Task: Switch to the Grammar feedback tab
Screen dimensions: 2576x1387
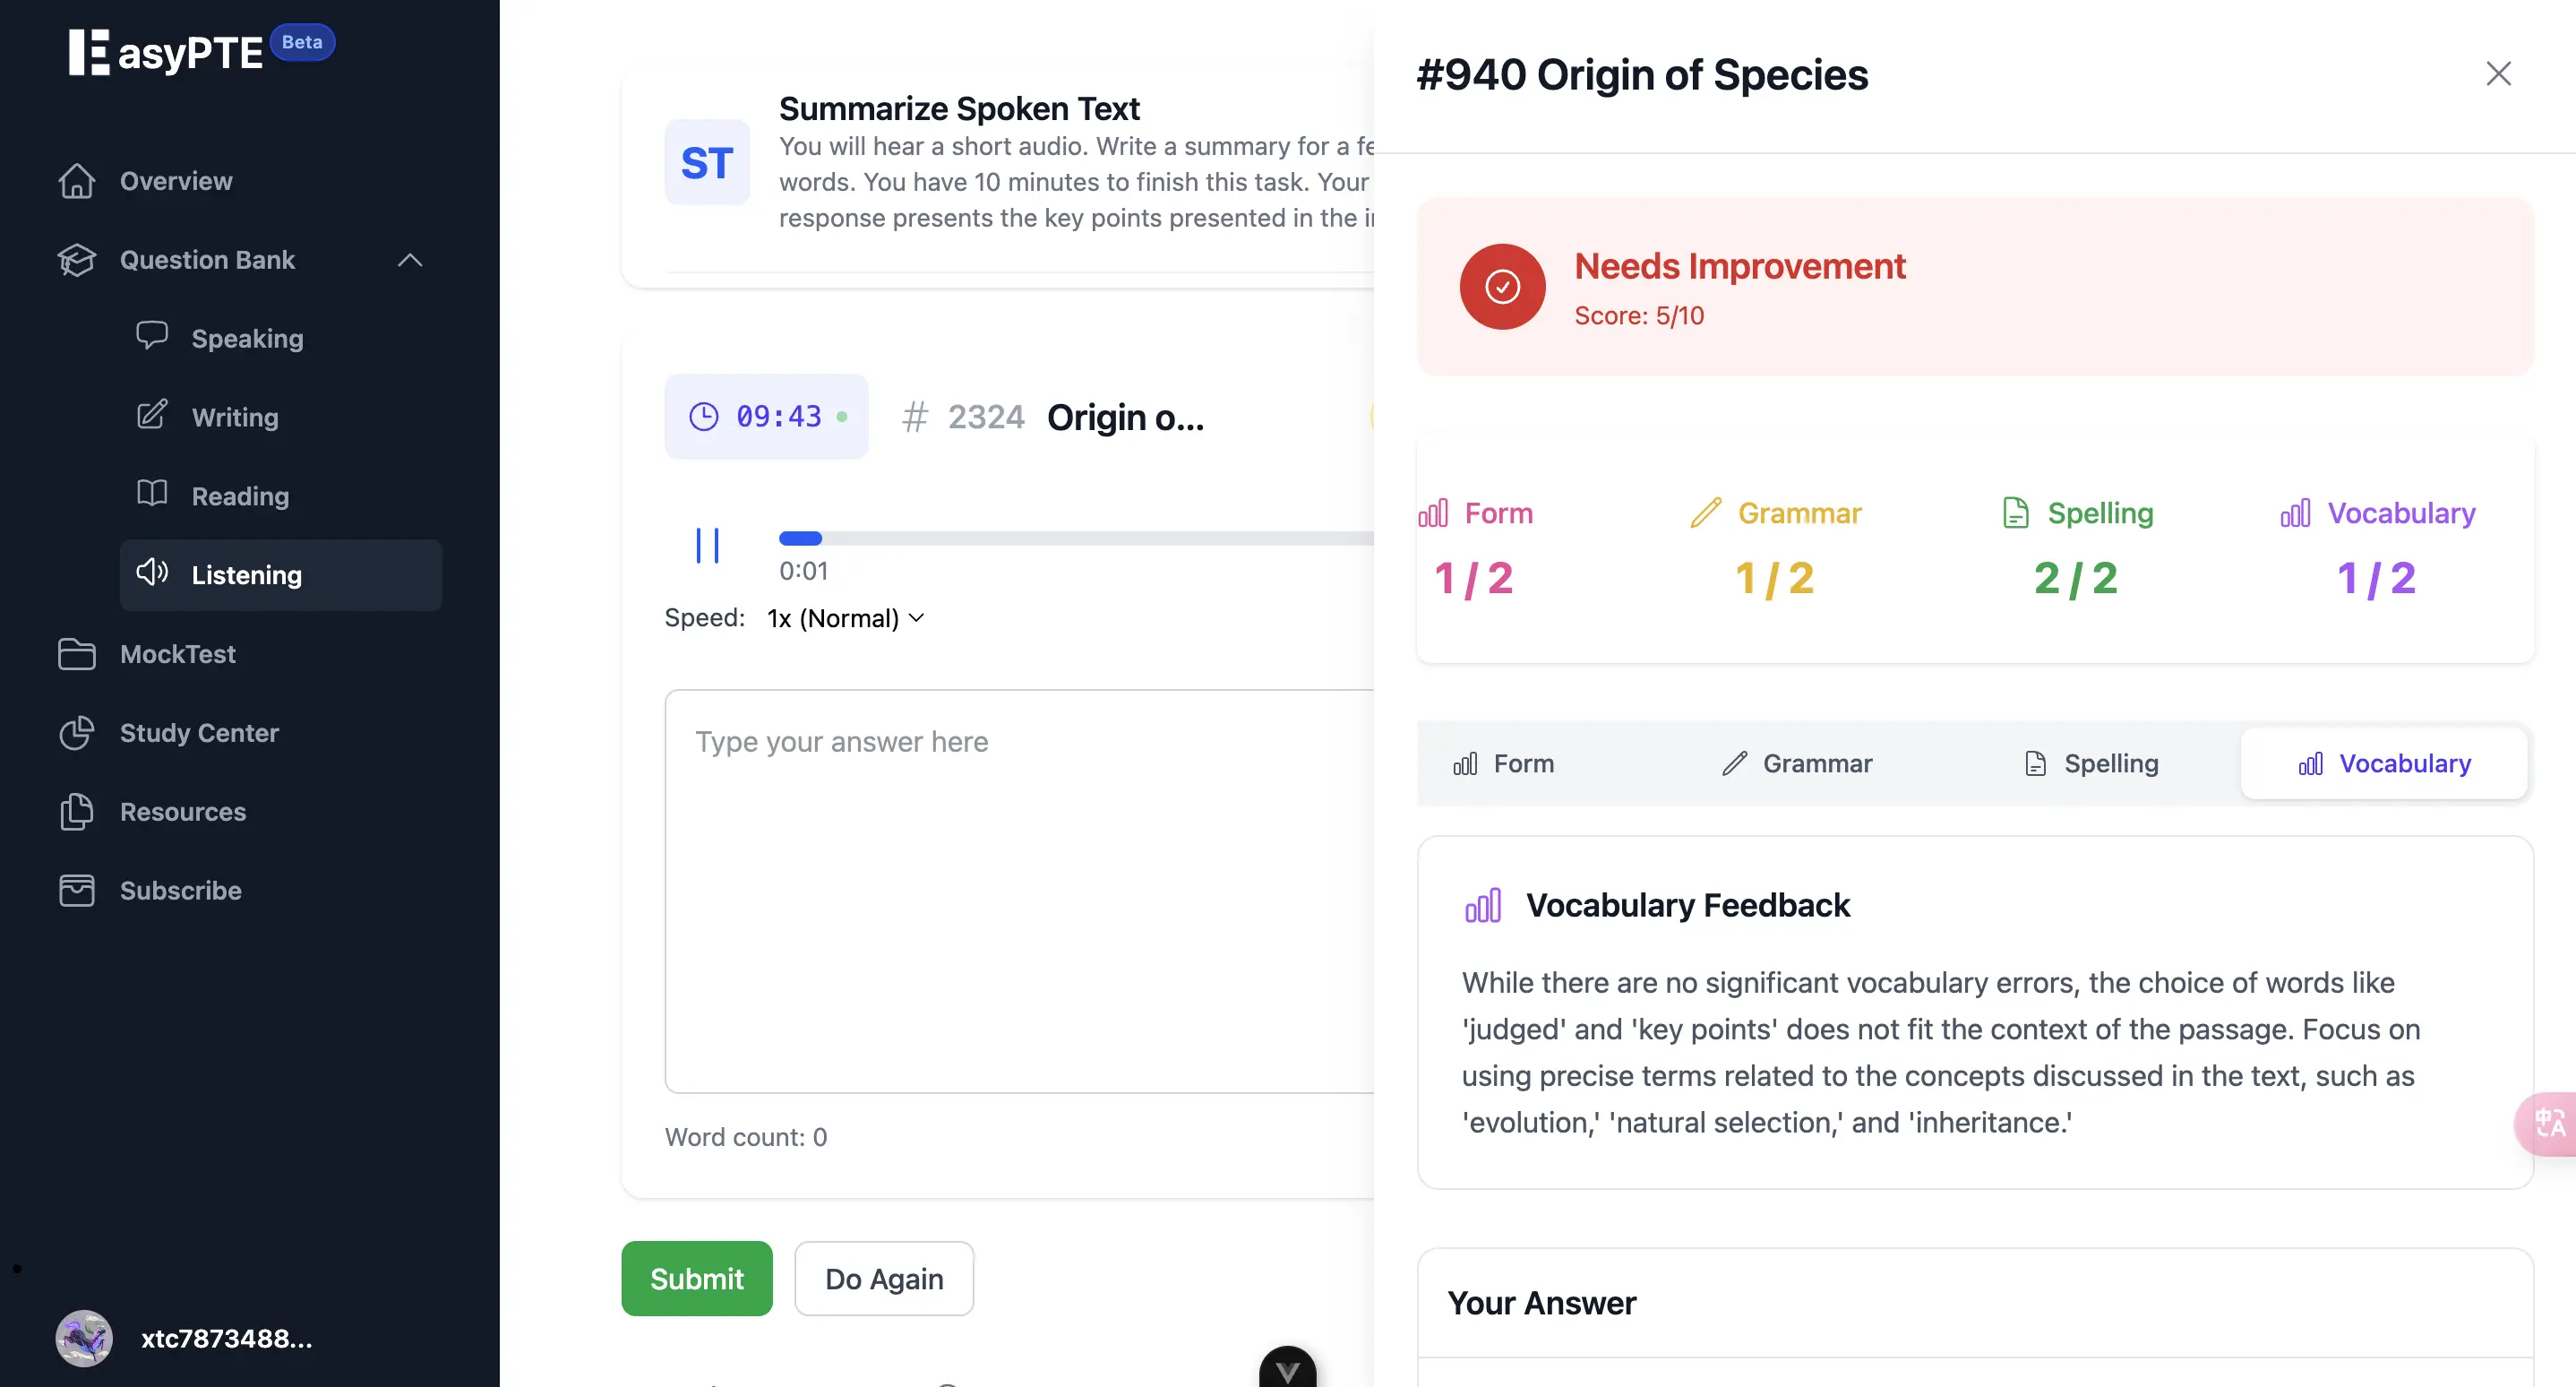Action: tap(1797, 763)
